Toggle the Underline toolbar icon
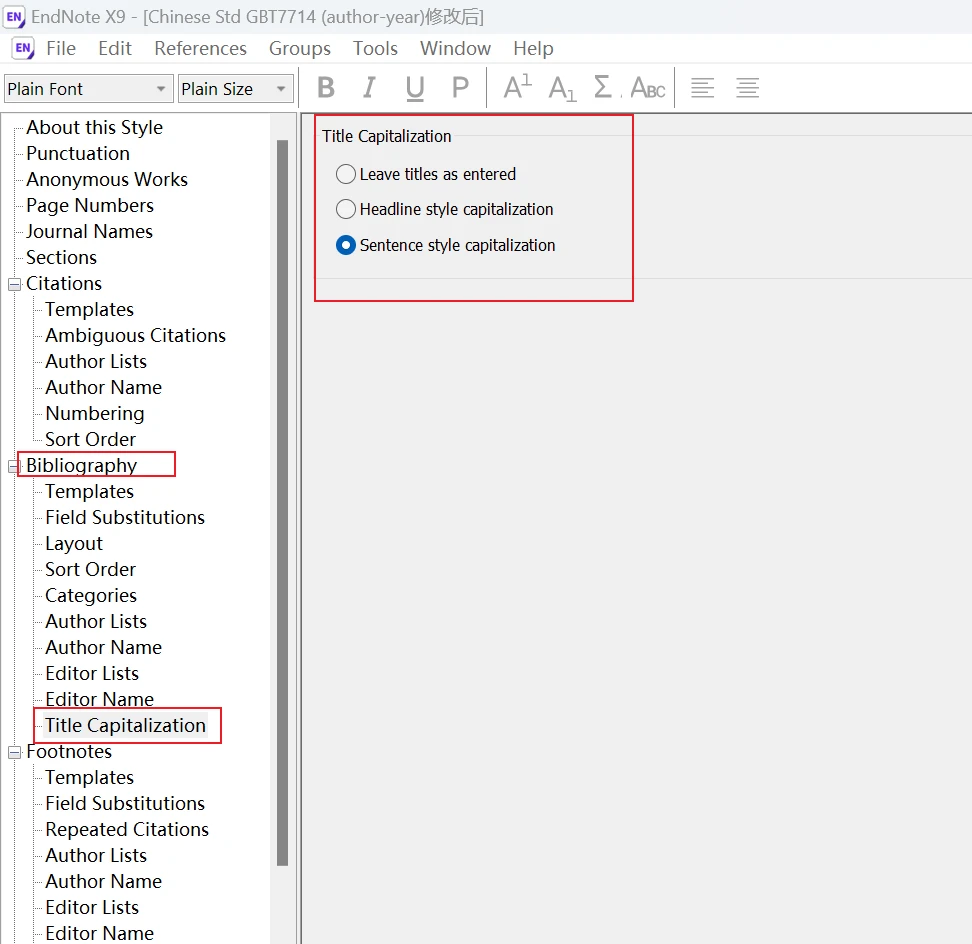This screenshot has width=972, height=944. [x=415, y=88]
